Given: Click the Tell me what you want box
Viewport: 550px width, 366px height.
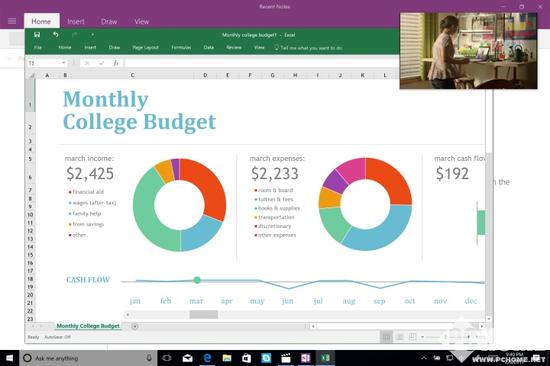Looking at the screenshot, I should 308,48.
